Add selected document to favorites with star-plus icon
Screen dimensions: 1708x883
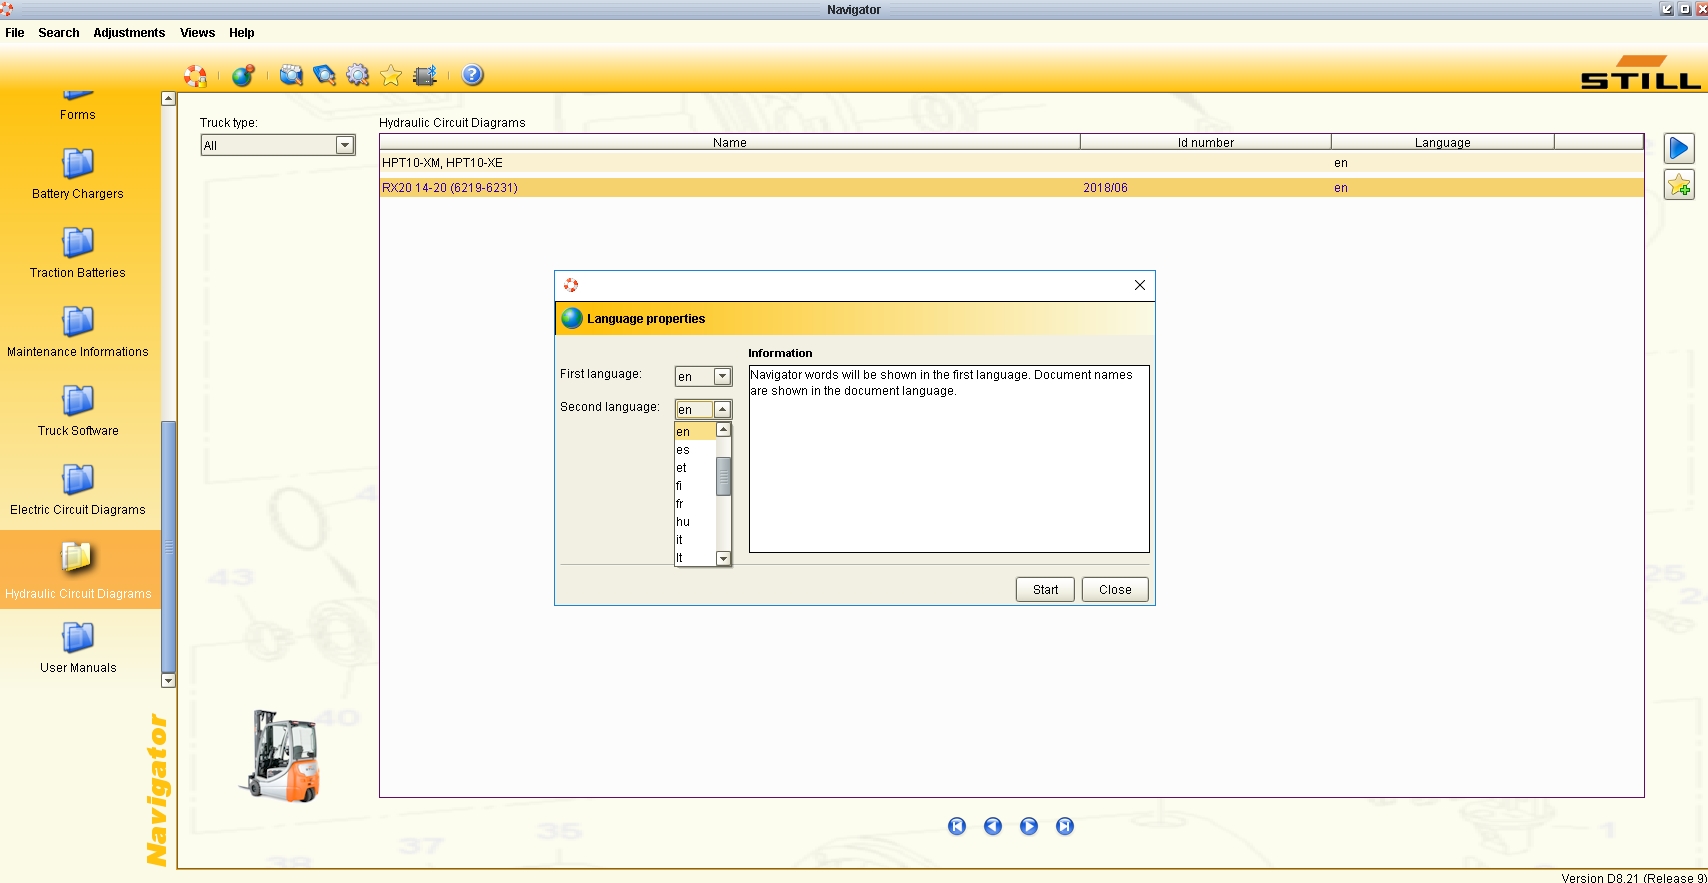(1679, 185)
